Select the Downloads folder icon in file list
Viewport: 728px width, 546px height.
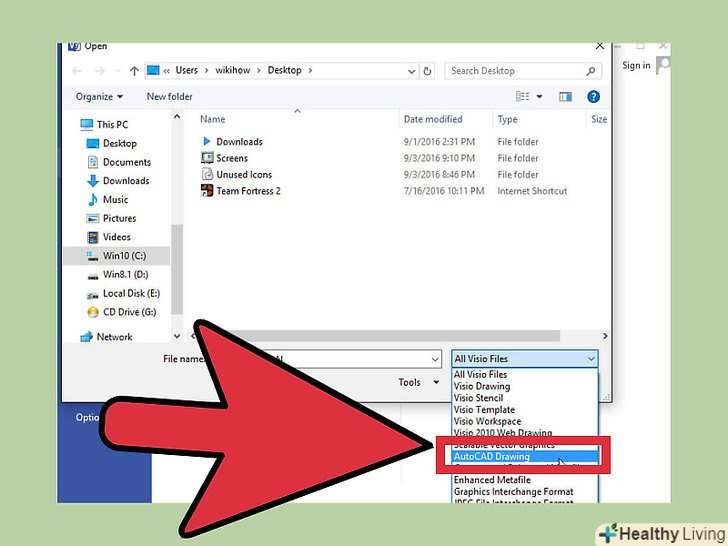pyautogui.click(x=207, y=141)
